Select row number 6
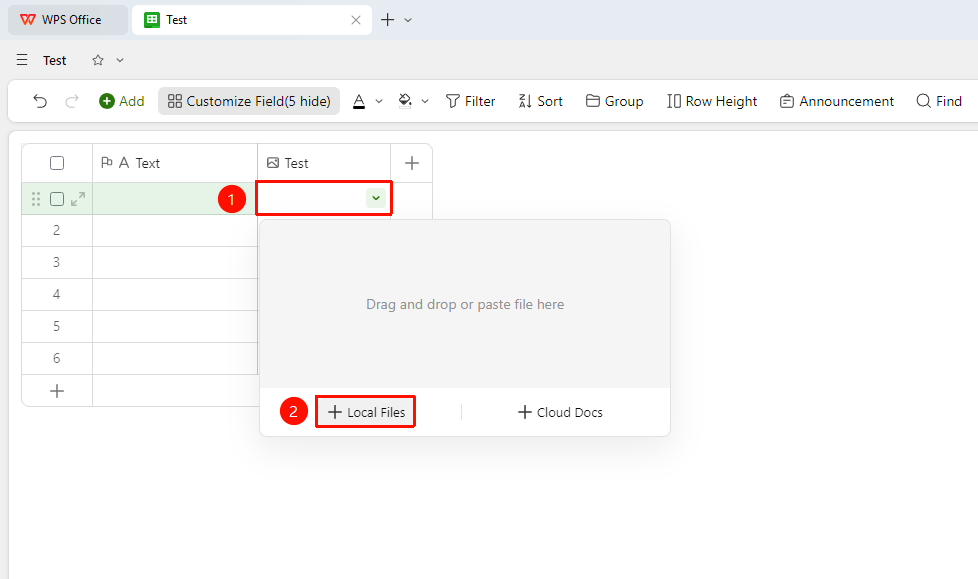This screenshot has width=978, height=579. [57, 358]
